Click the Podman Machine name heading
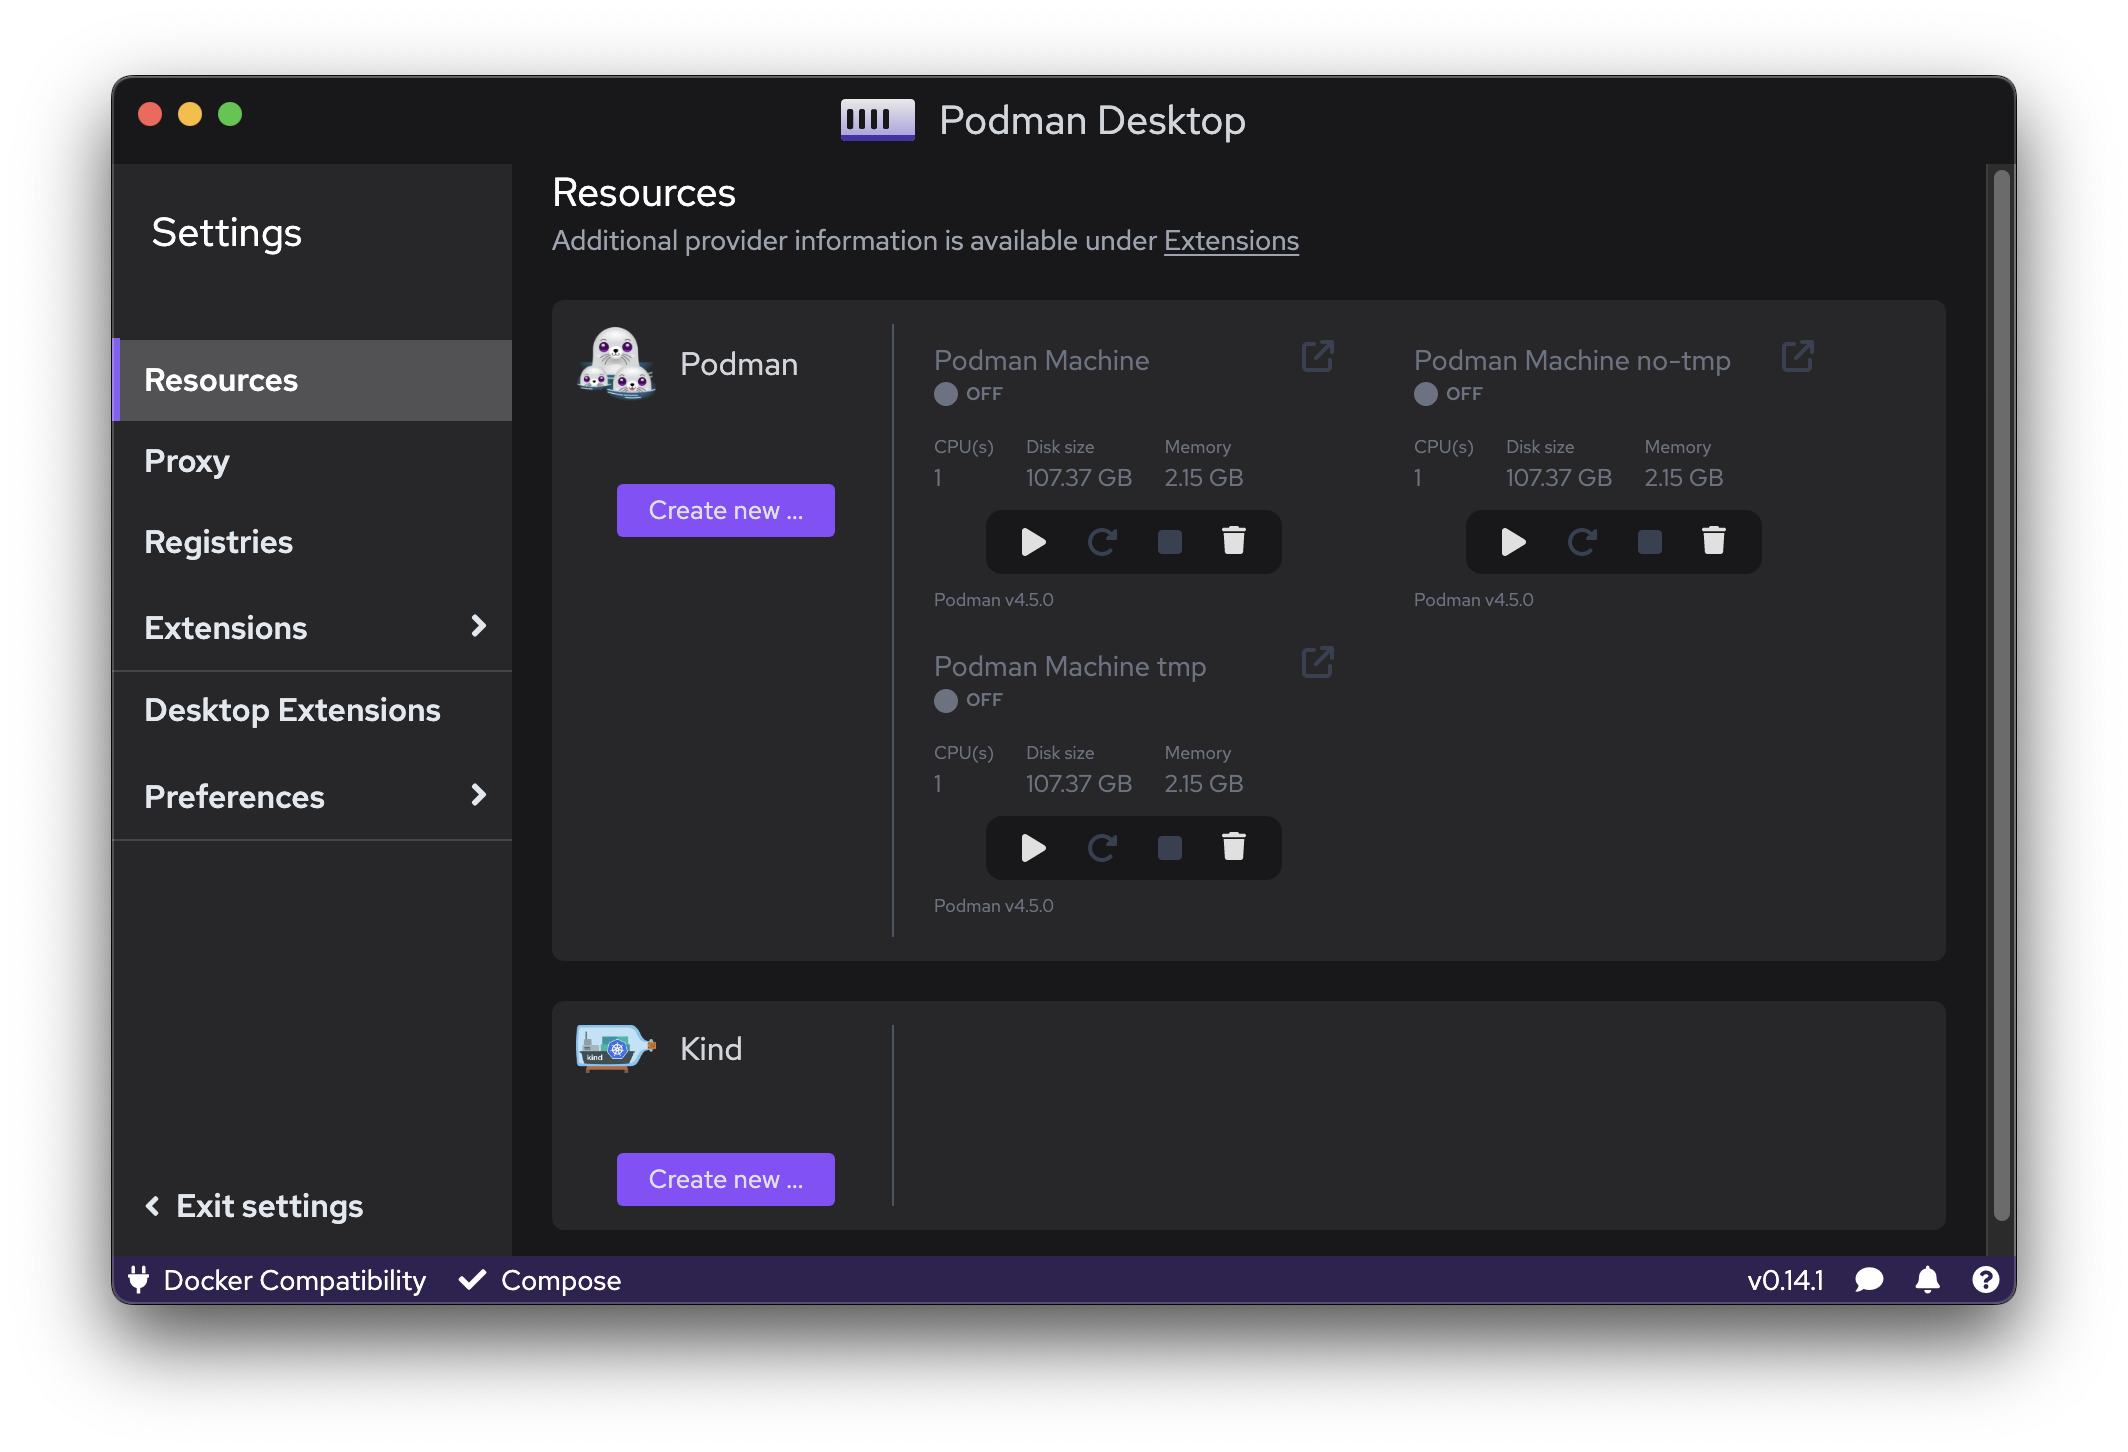Image resolution: width=2128 pixels, height=1452 pixels. (x=1041, y=360)
